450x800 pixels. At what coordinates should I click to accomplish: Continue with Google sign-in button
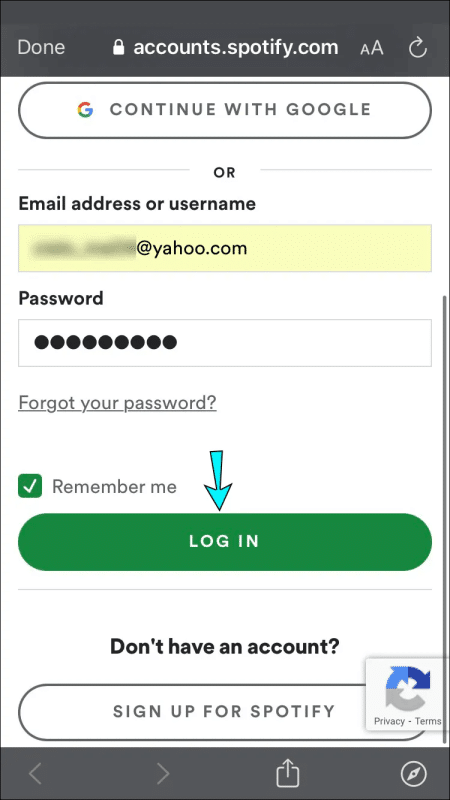pyautogui.click(x=225, y=110)
